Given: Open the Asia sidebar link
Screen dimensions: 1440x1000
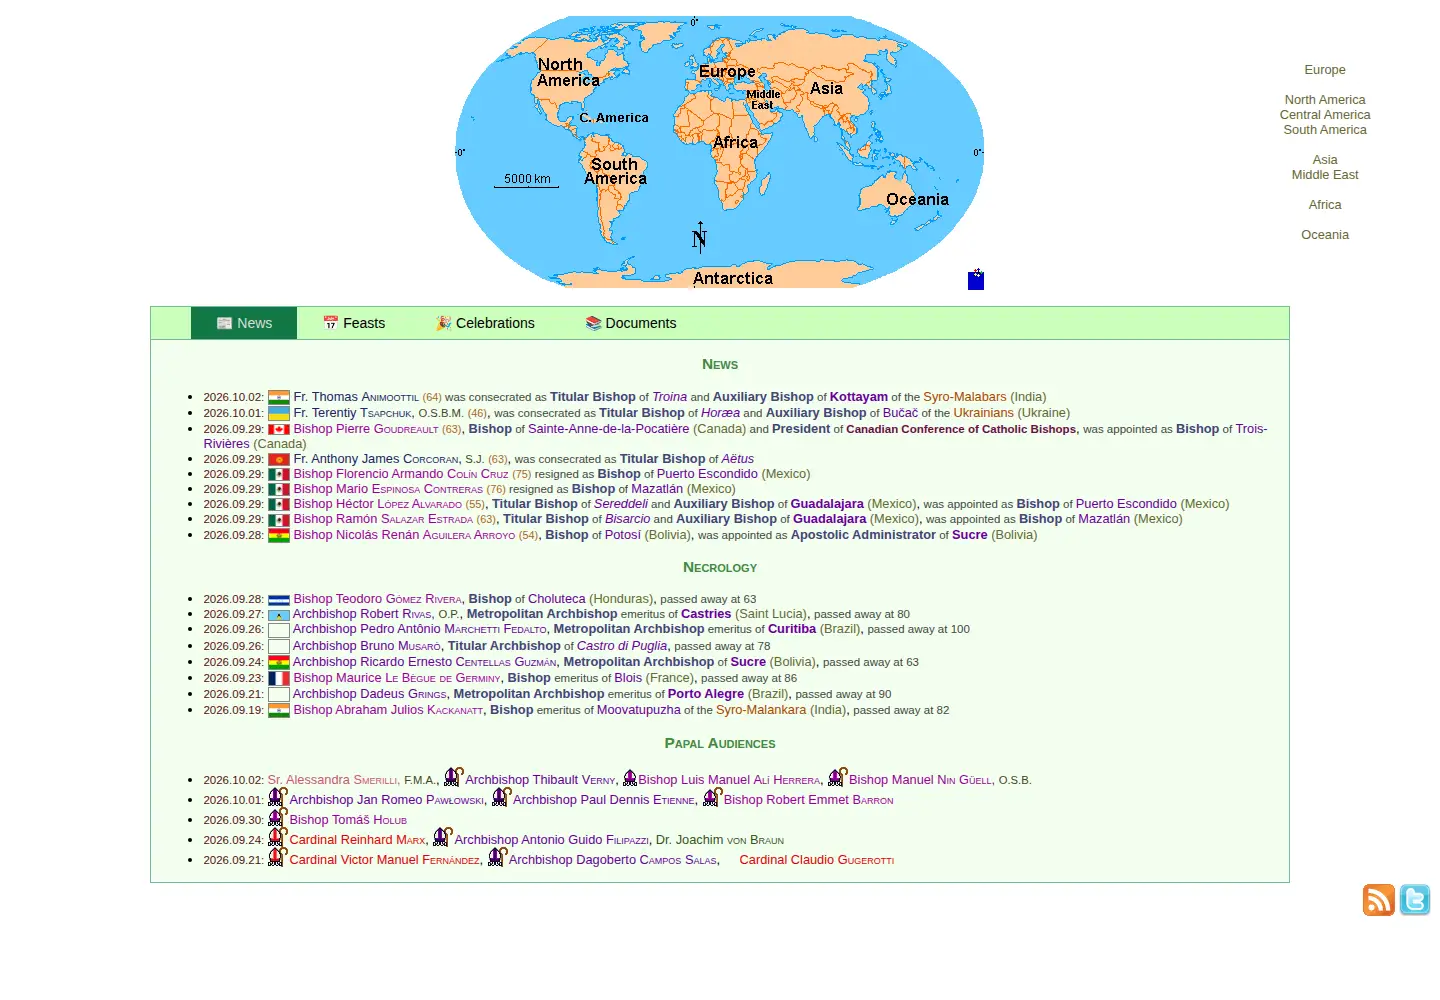Looking at the screenshot, I should click(x=1325, y=160).
